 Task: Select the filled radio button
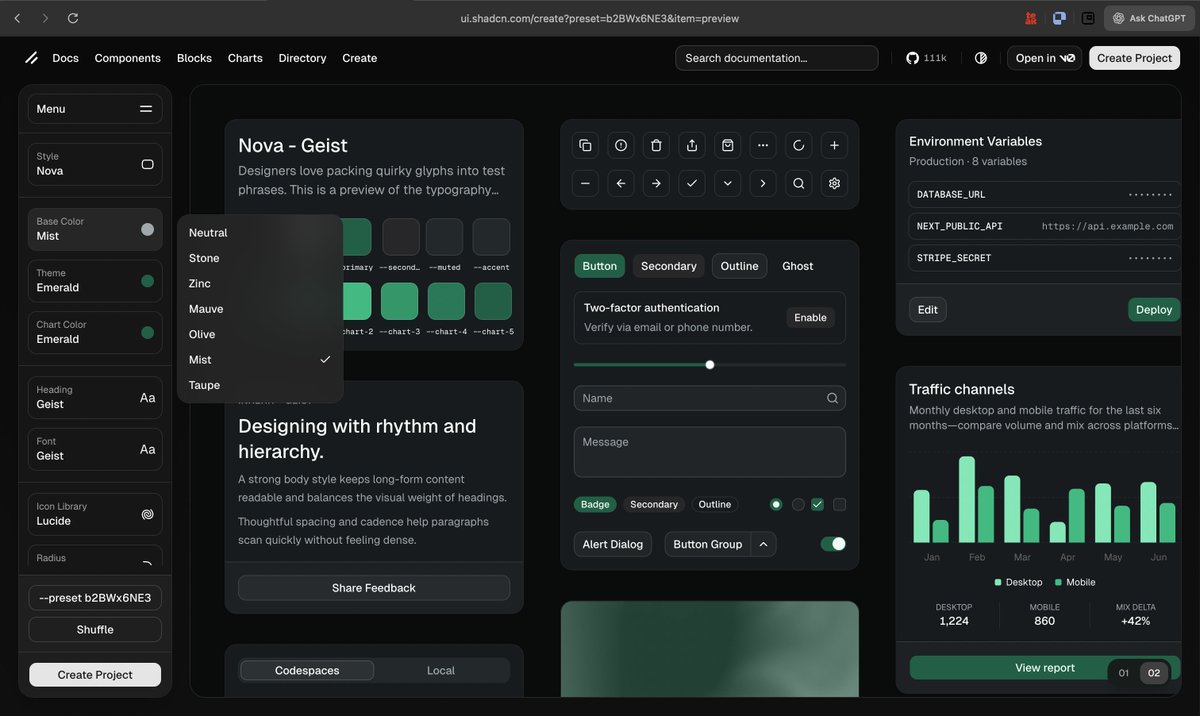point(776,504)
